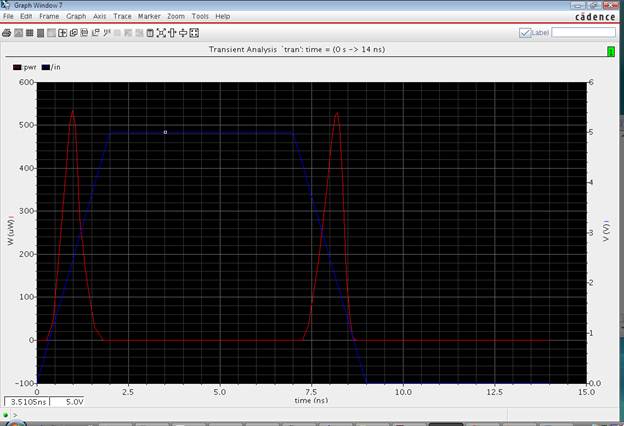Expand the Axis menu
The width and height of the screenshot is (624, 426).
coord(99,17)
